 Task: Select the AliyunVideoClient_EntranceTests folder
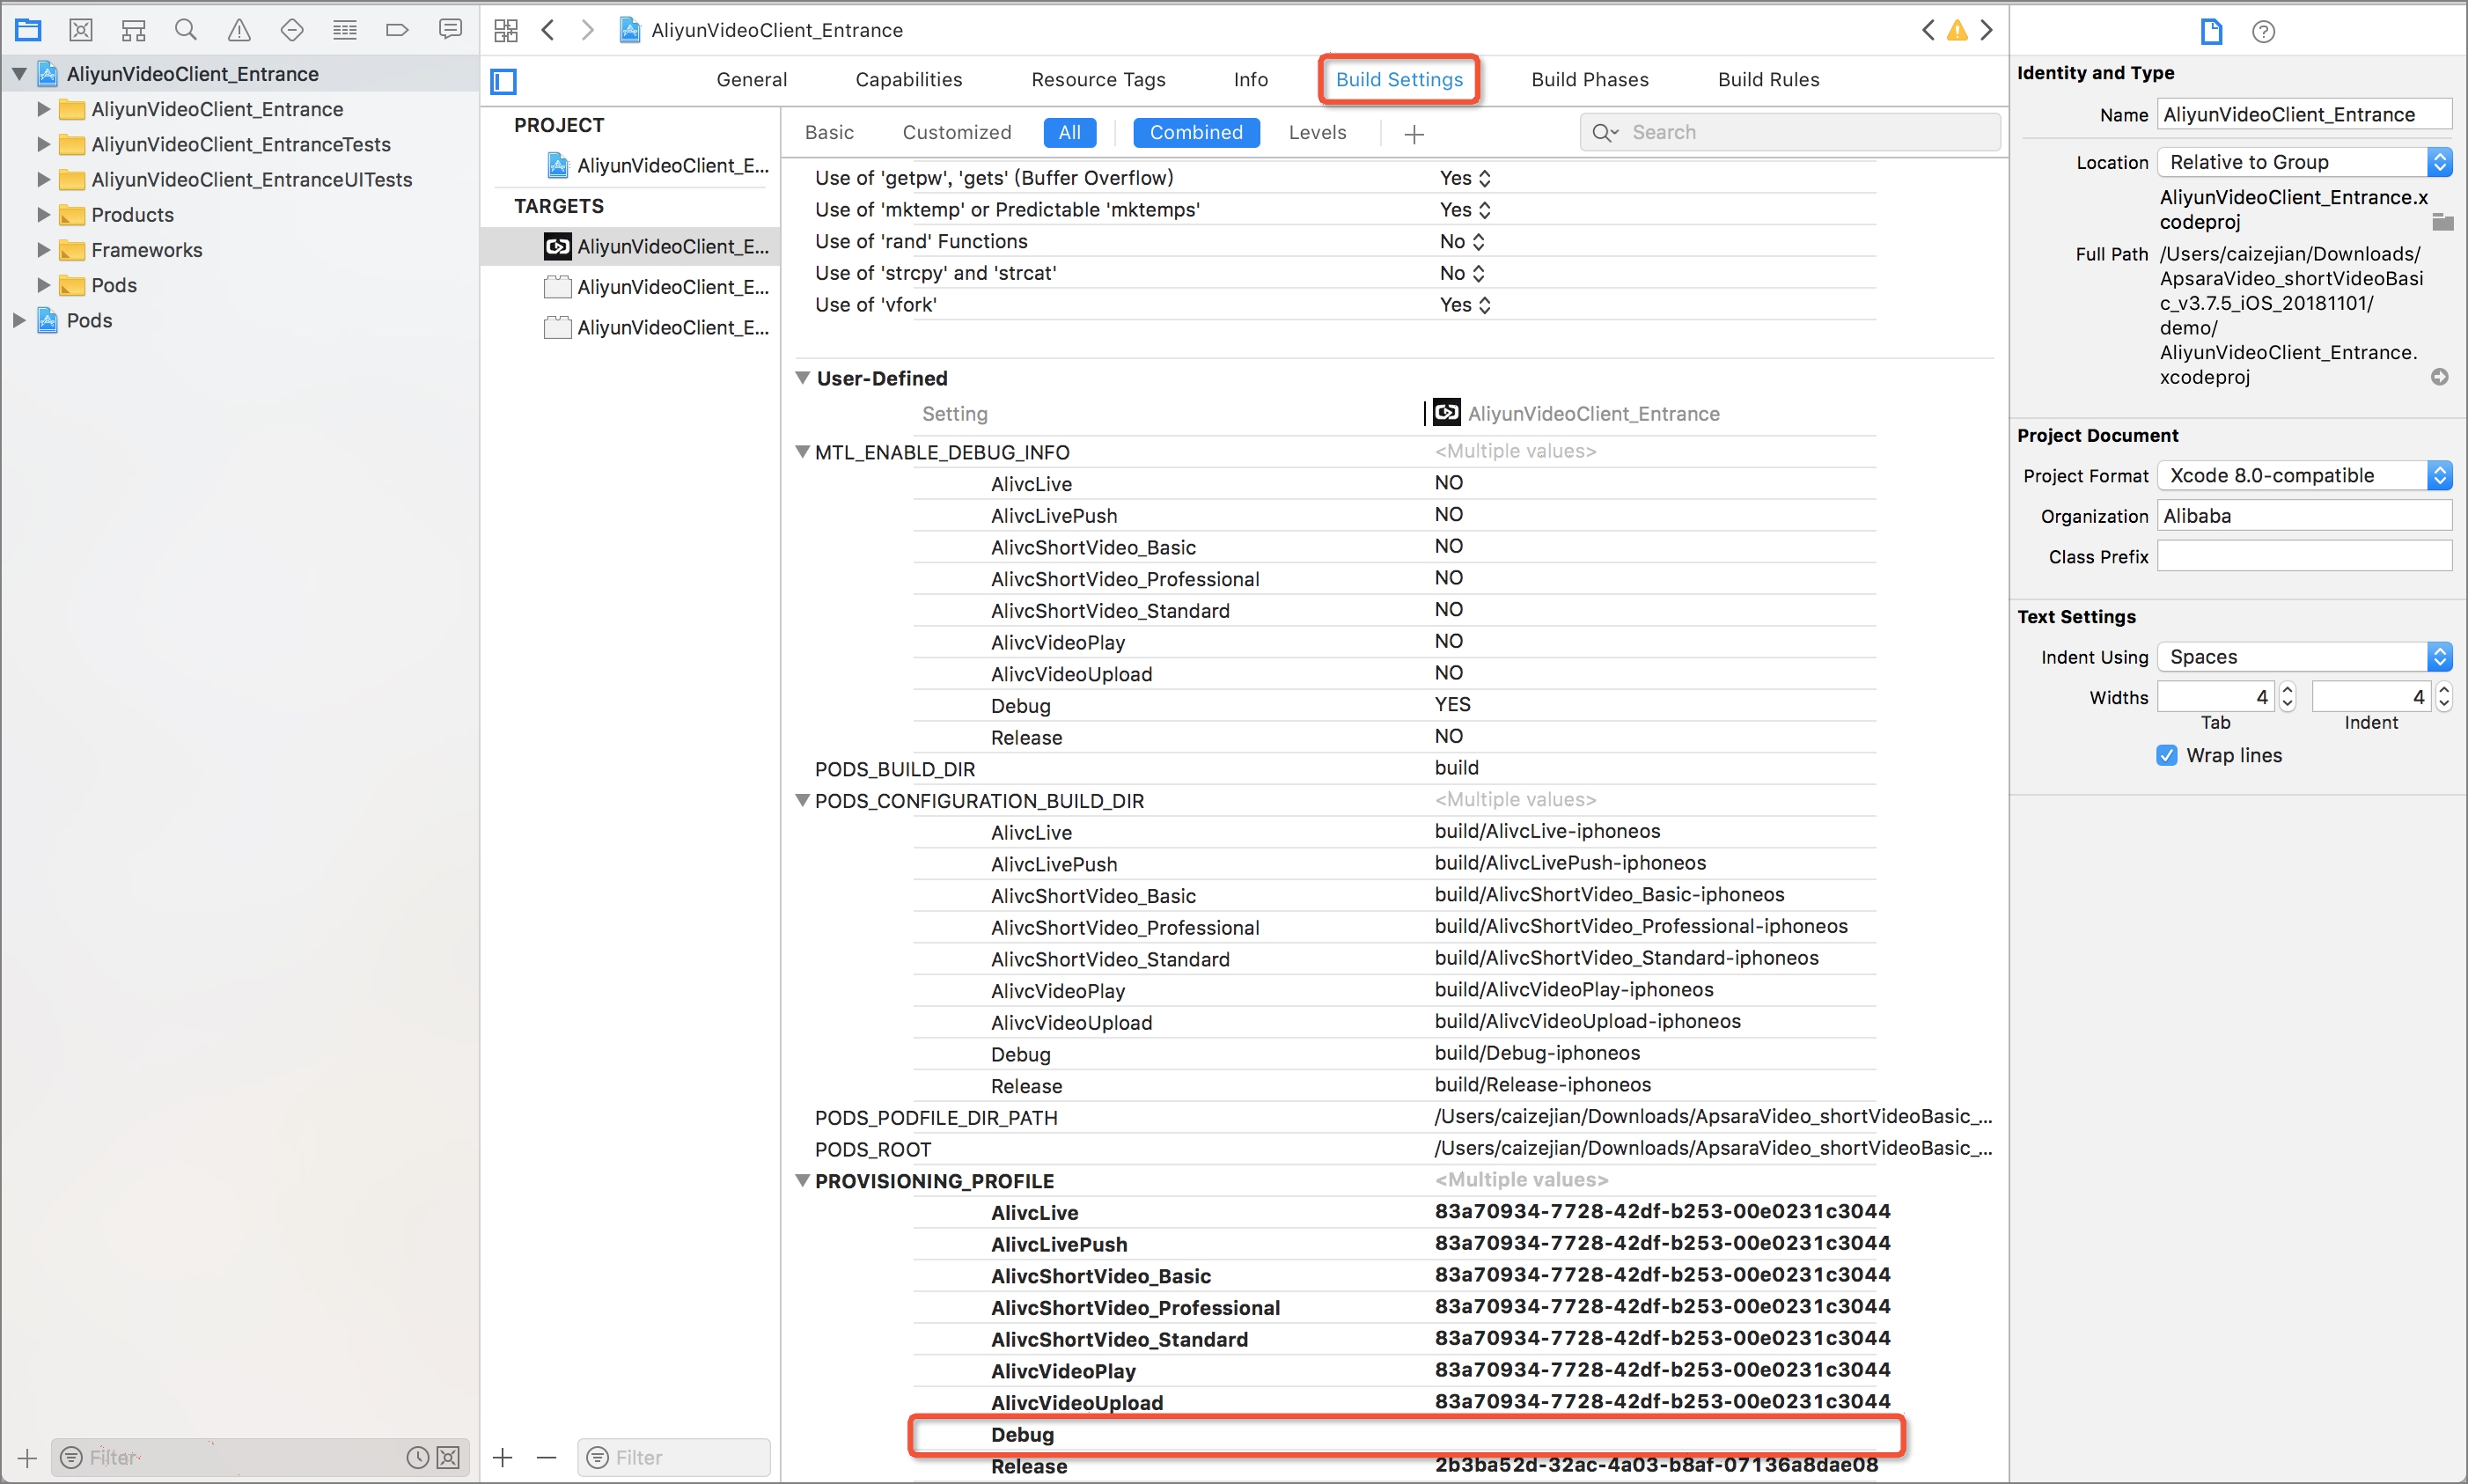[x=240, y=144]
